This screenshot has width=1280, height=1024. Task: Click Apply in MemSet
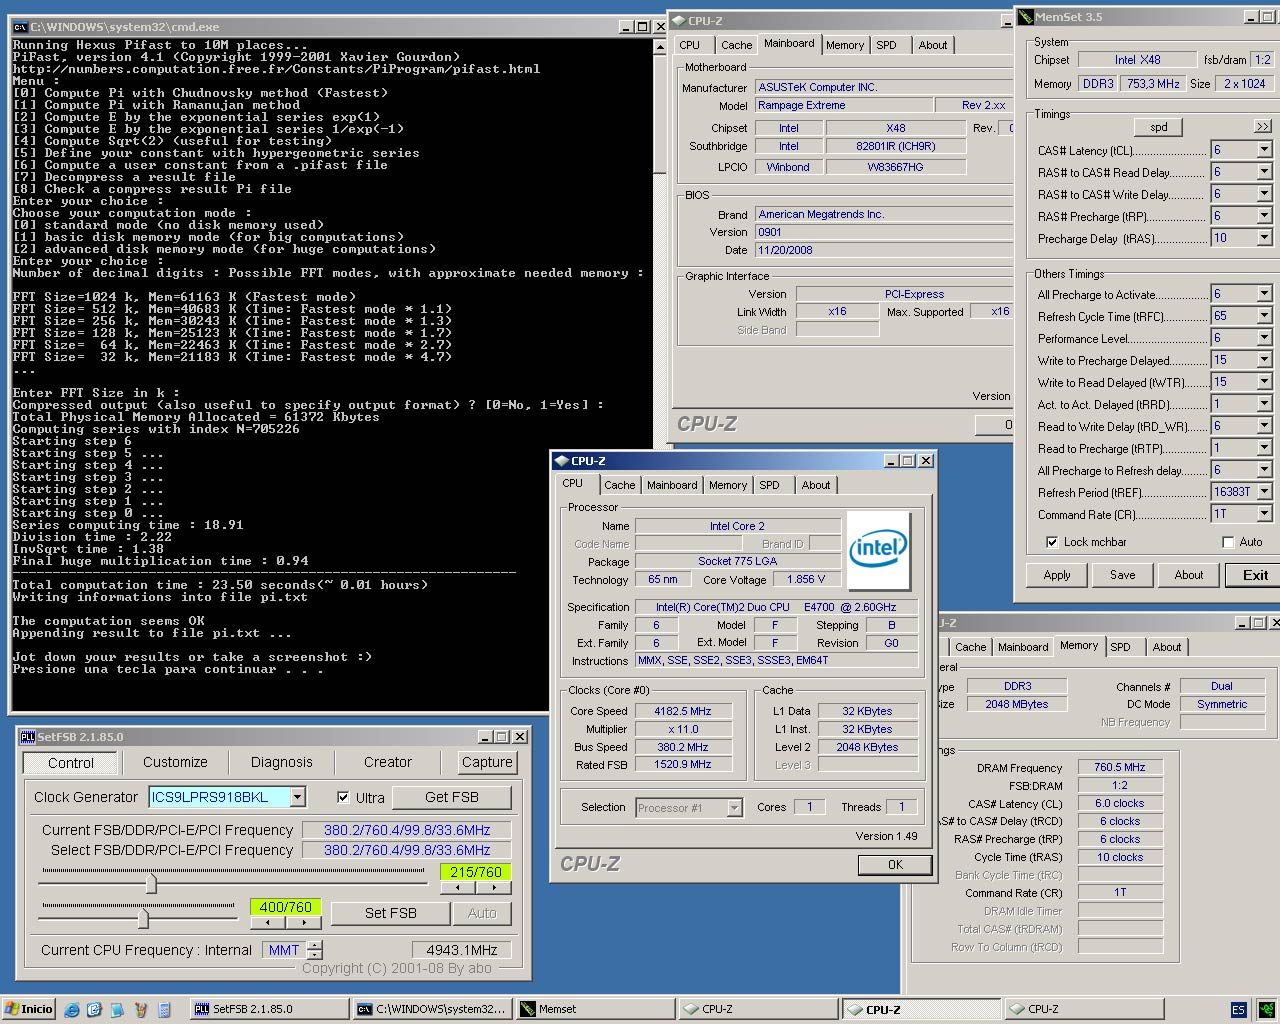click(x=1057, y=575)
